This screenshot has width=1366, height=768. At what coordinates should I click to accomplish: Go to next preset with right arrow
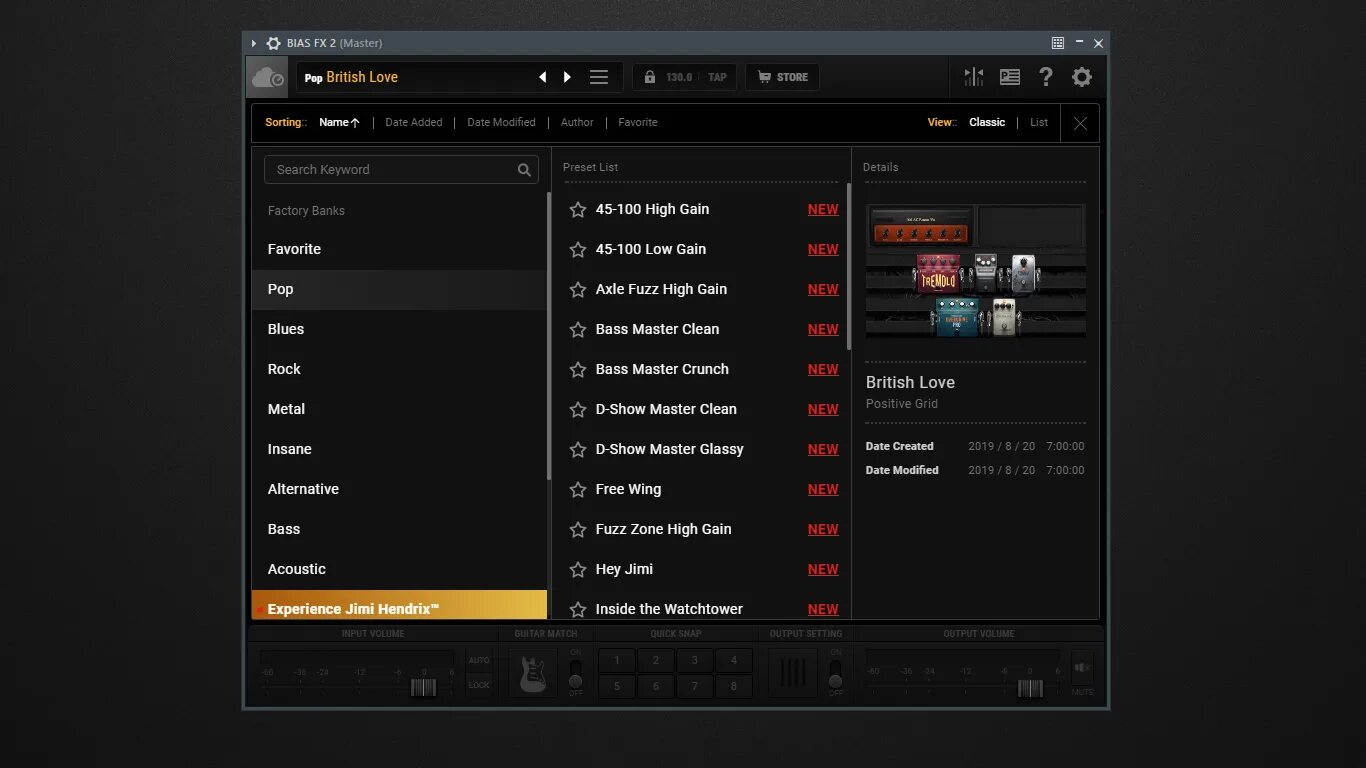point(567,77)
